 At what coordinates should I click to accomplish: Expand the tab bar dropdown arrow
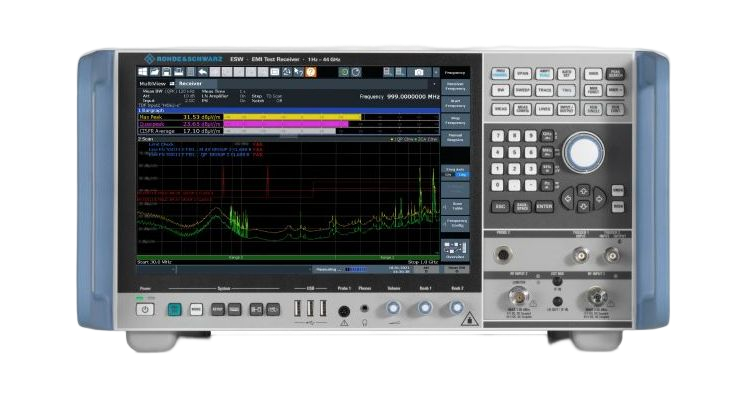tap(435, 84)
